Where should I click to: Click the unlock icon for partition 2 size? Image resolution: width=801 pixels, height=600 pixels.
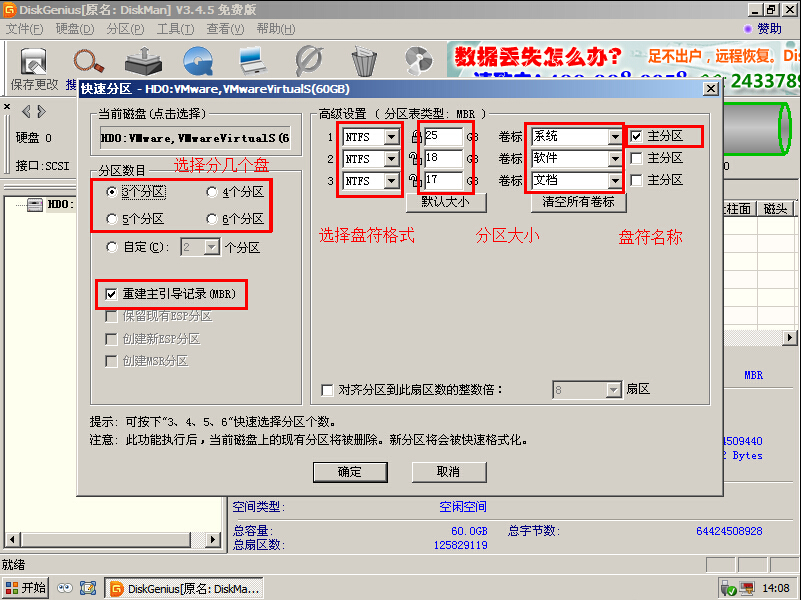pos(415,158)
